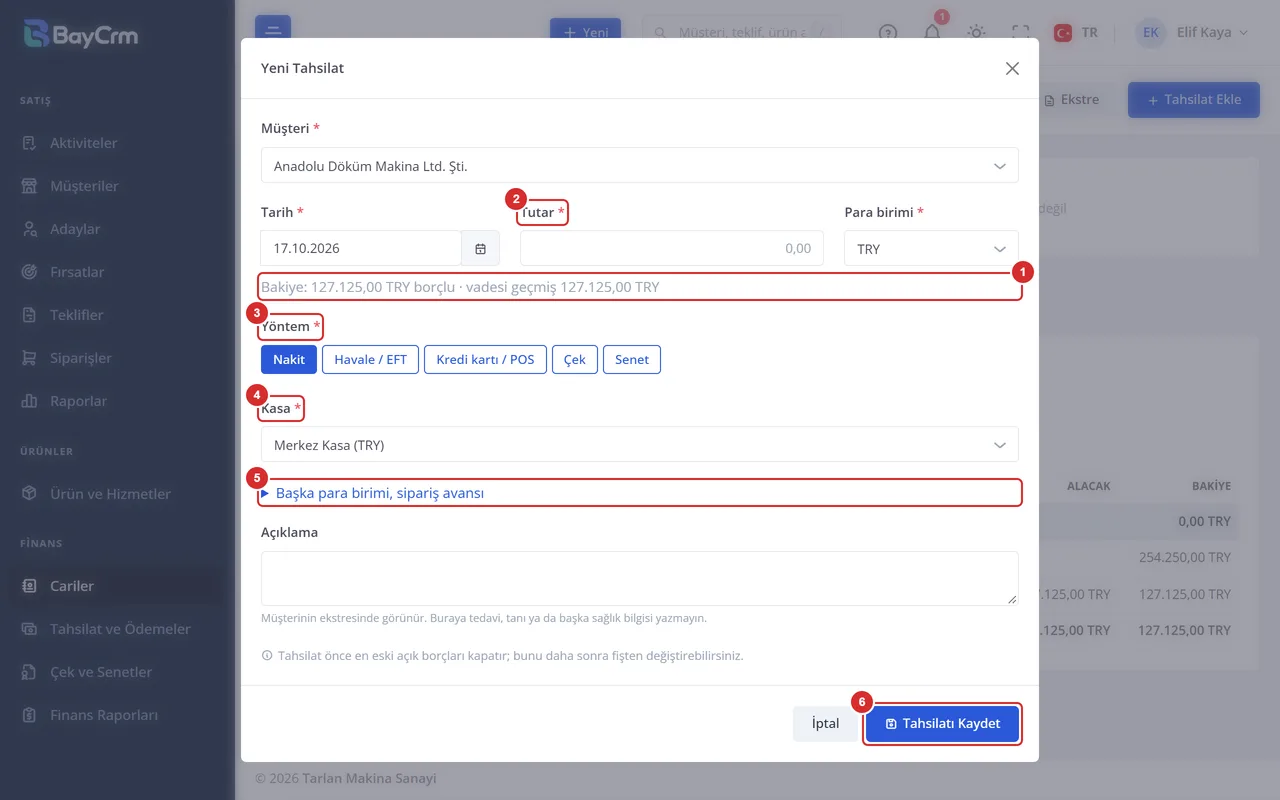
Task: Click the Tahsilatı Kaydet button
Action: pyautogui.click(x=942, y=723)
